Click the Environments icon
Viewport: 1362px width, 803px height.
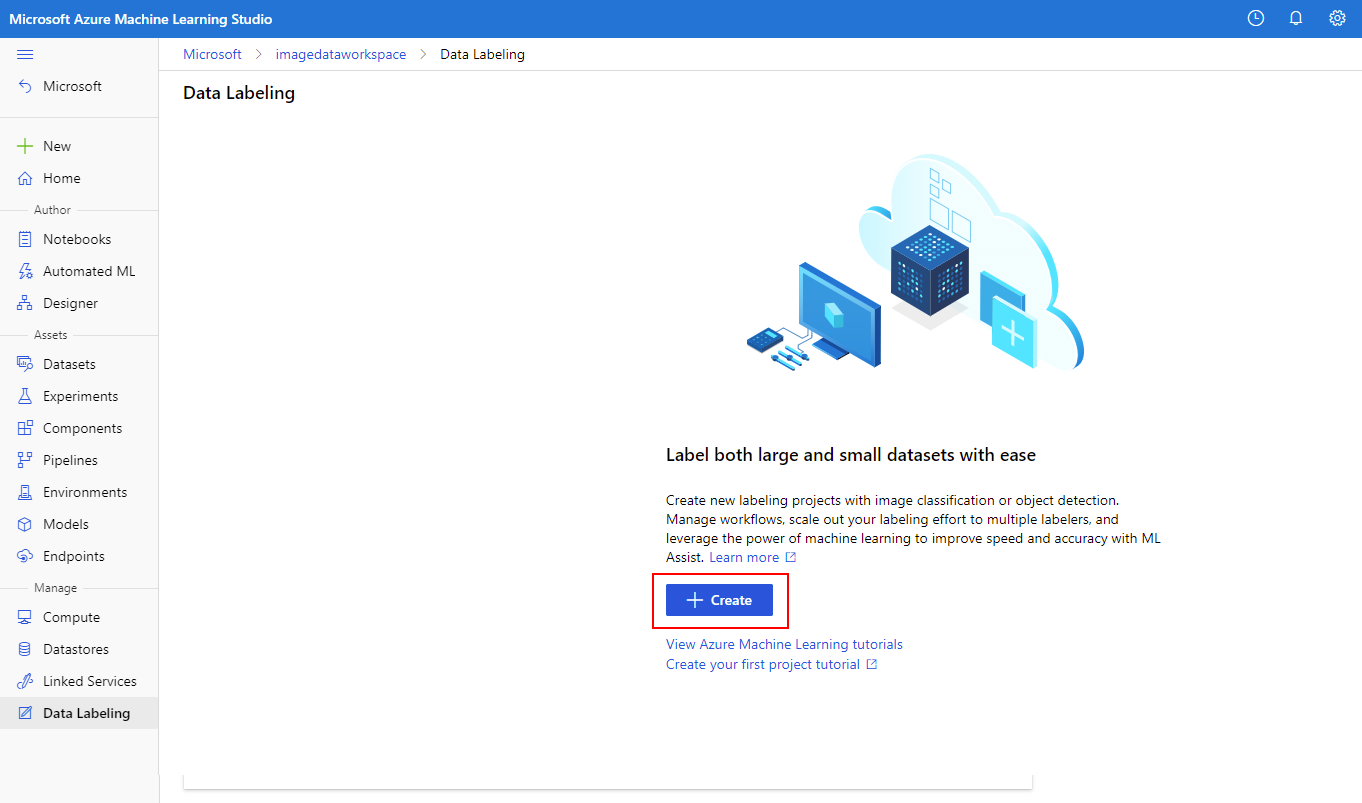click(25, 492)
